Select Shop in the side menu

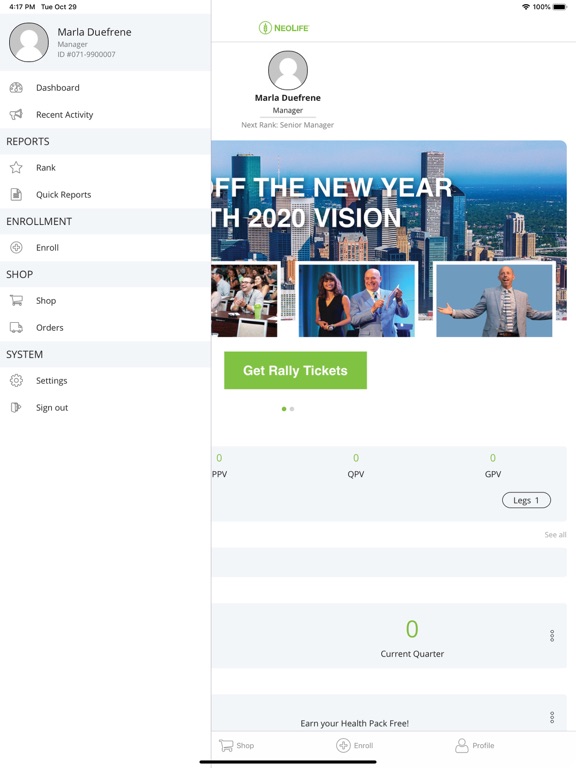pos(105,300)
